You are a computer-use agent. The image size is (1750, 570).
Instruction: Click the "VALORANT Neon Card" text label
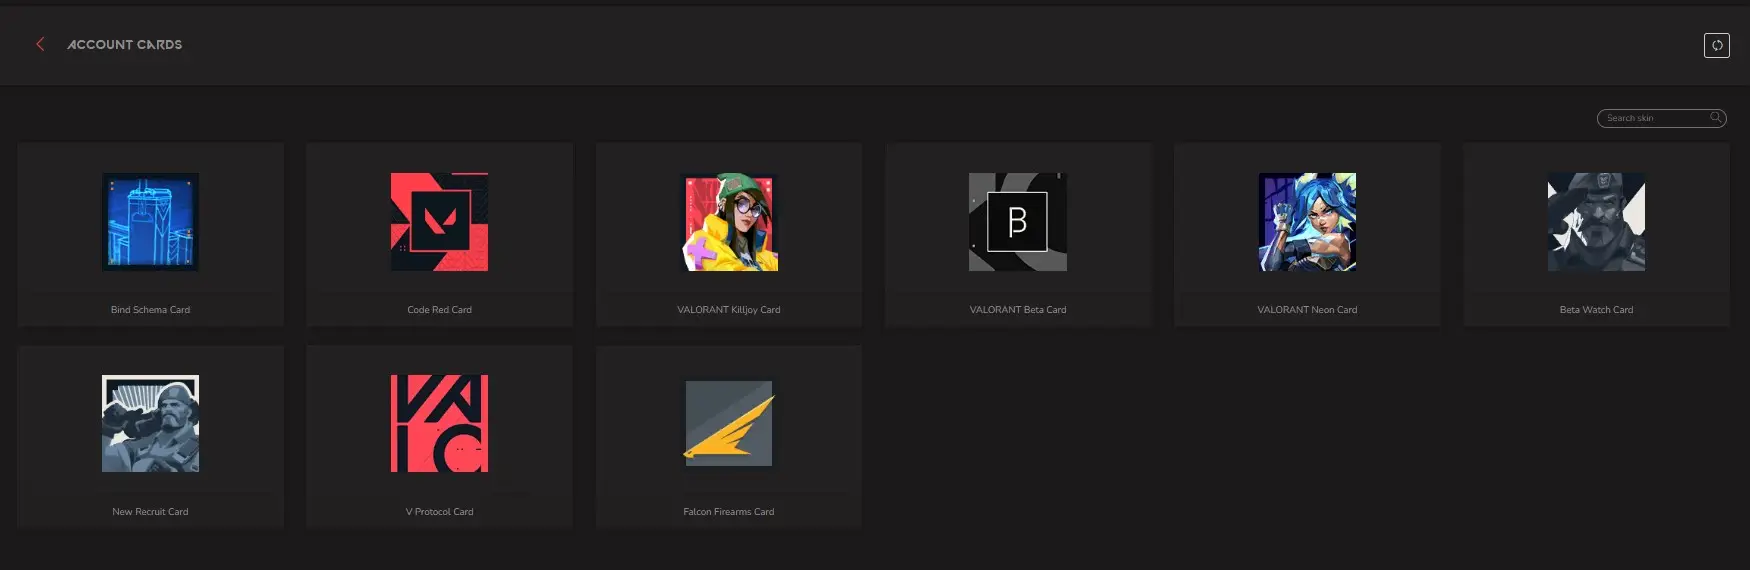[1307, 310]
